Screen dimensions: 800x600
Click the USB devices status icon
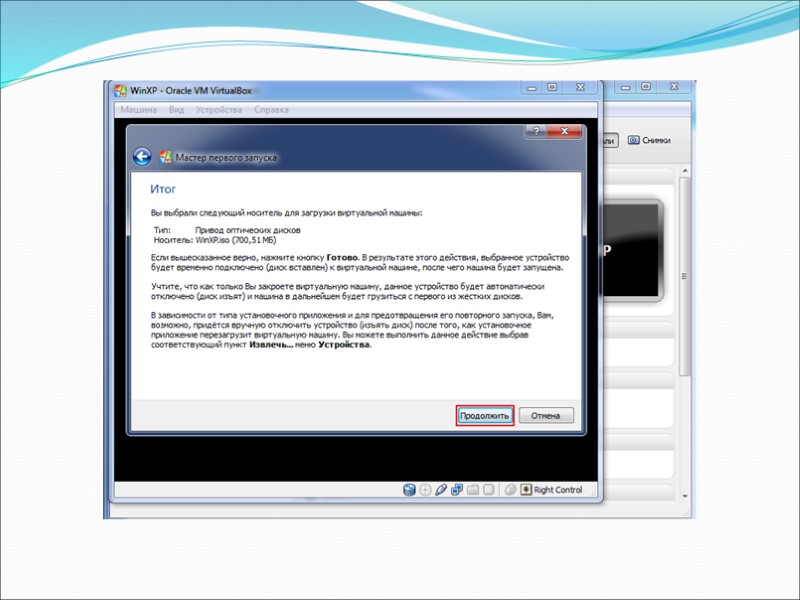441,490
